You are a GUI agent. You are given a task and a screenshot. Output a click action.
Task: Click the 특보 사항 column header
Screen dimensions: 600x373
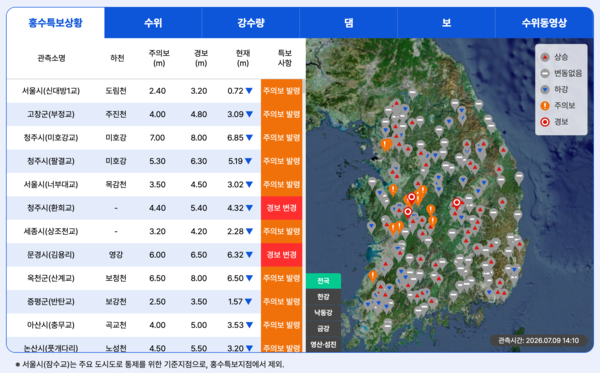click(285, 58)
